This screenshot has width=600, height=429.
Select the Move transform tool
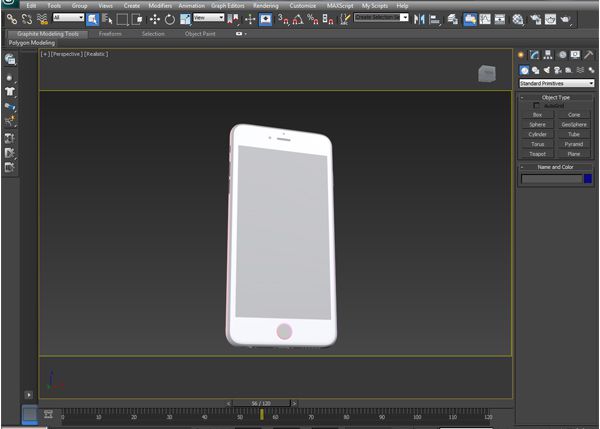coord(155,19)
